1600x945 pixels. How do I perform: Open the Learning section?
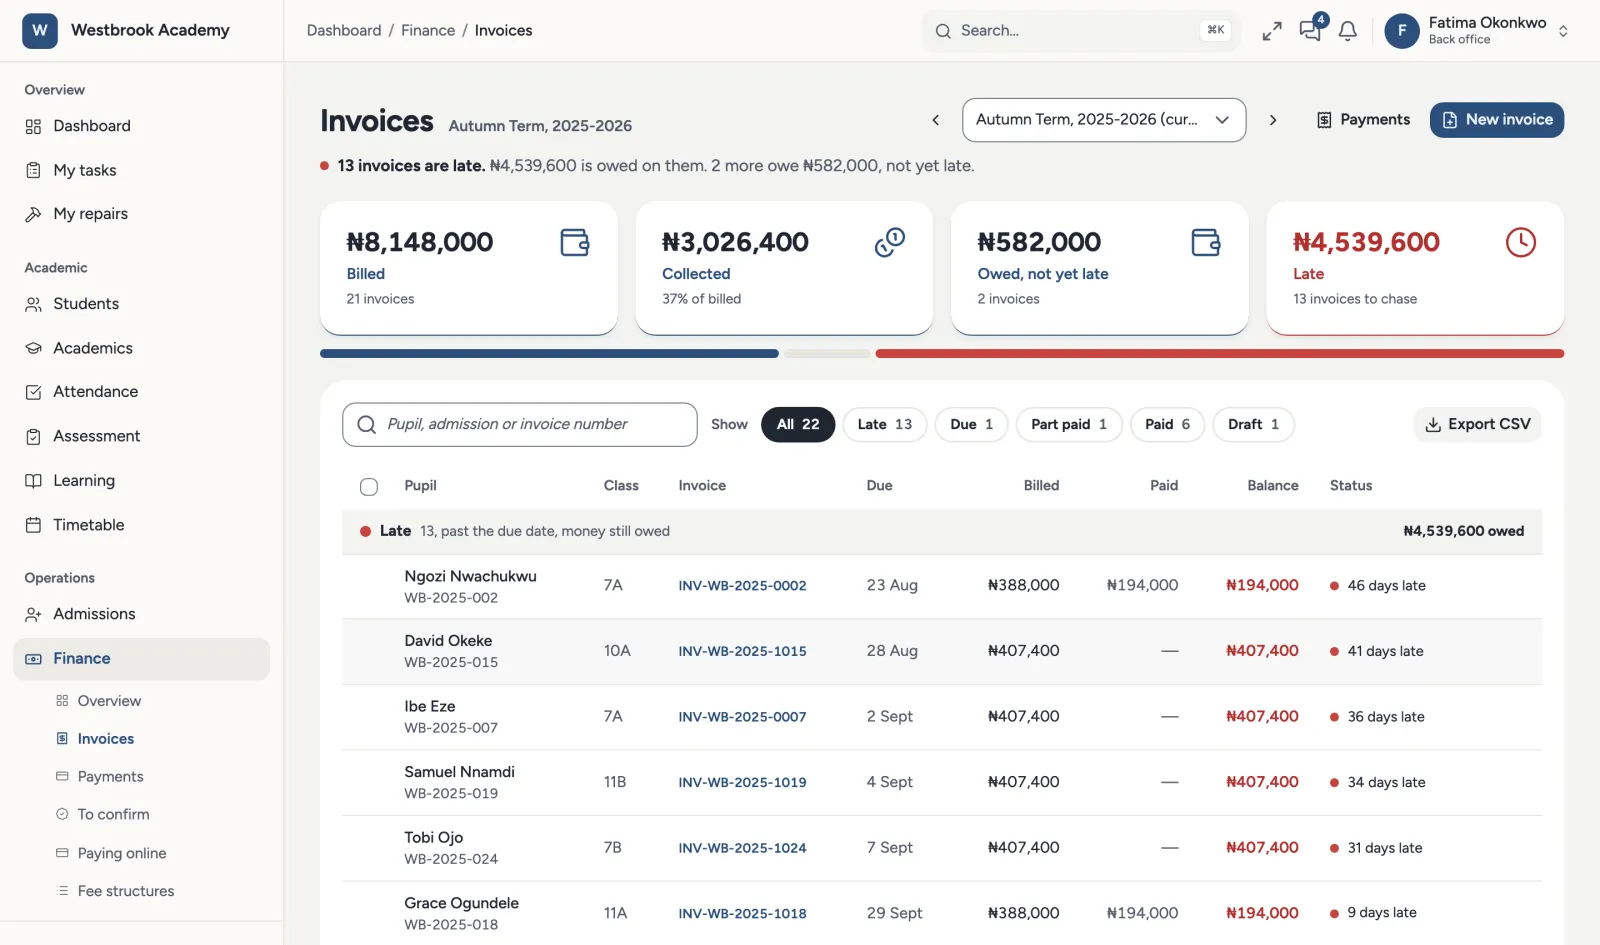[142, 481]
